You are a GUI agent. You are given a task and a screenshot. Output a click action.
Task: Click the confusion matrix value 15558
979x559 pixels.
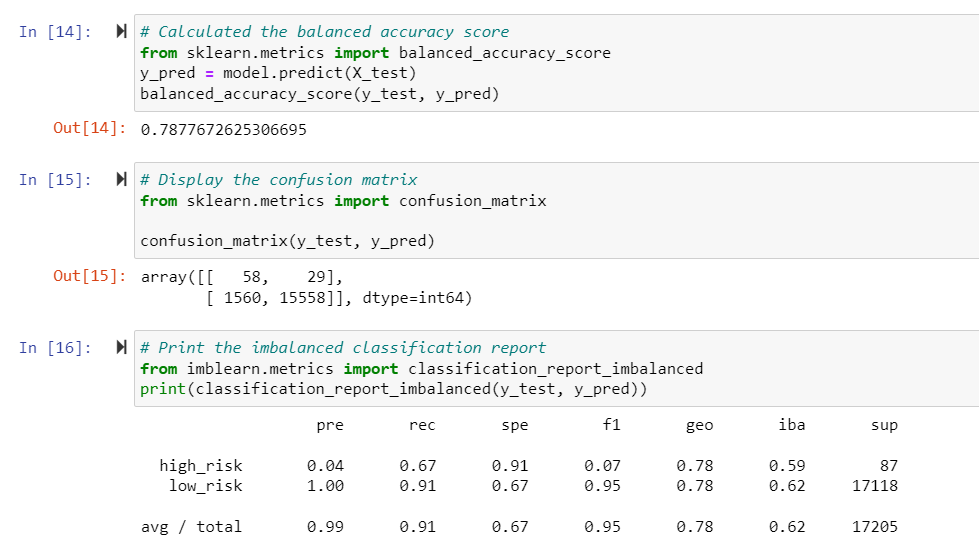click(302, 298)
